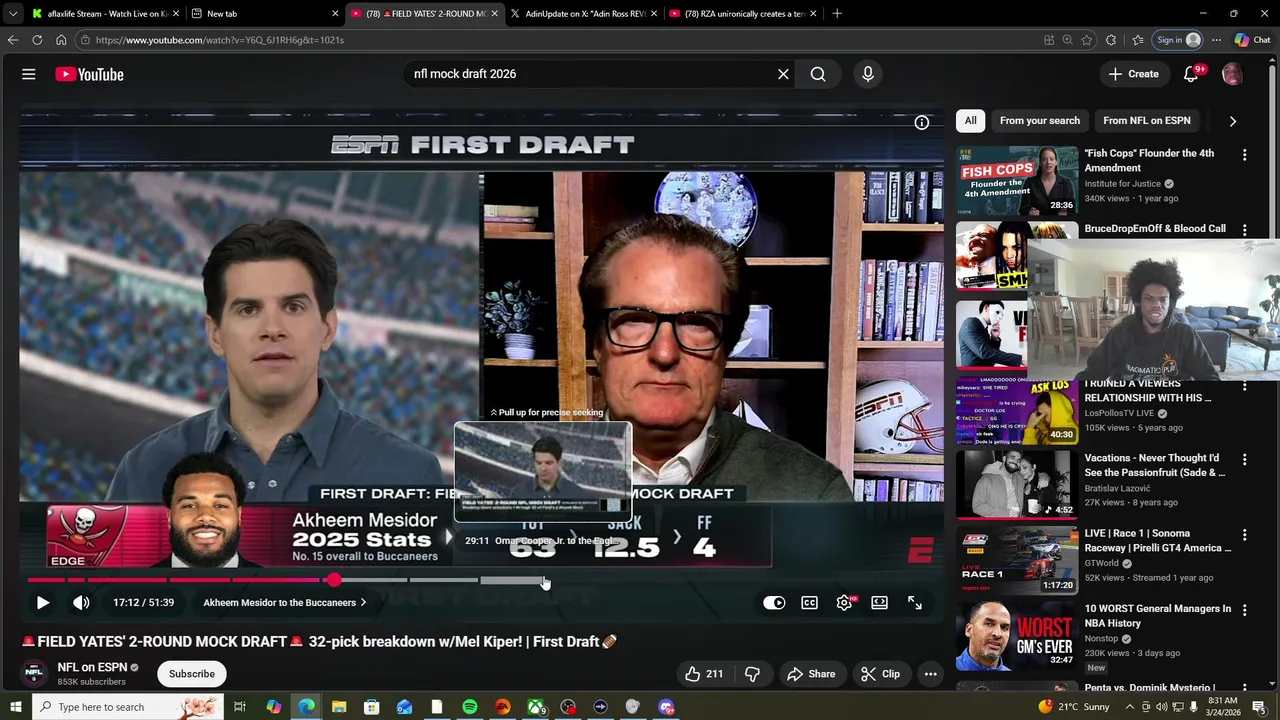
Task: Go to the YouTube home logo
Action: coord(89,74)
